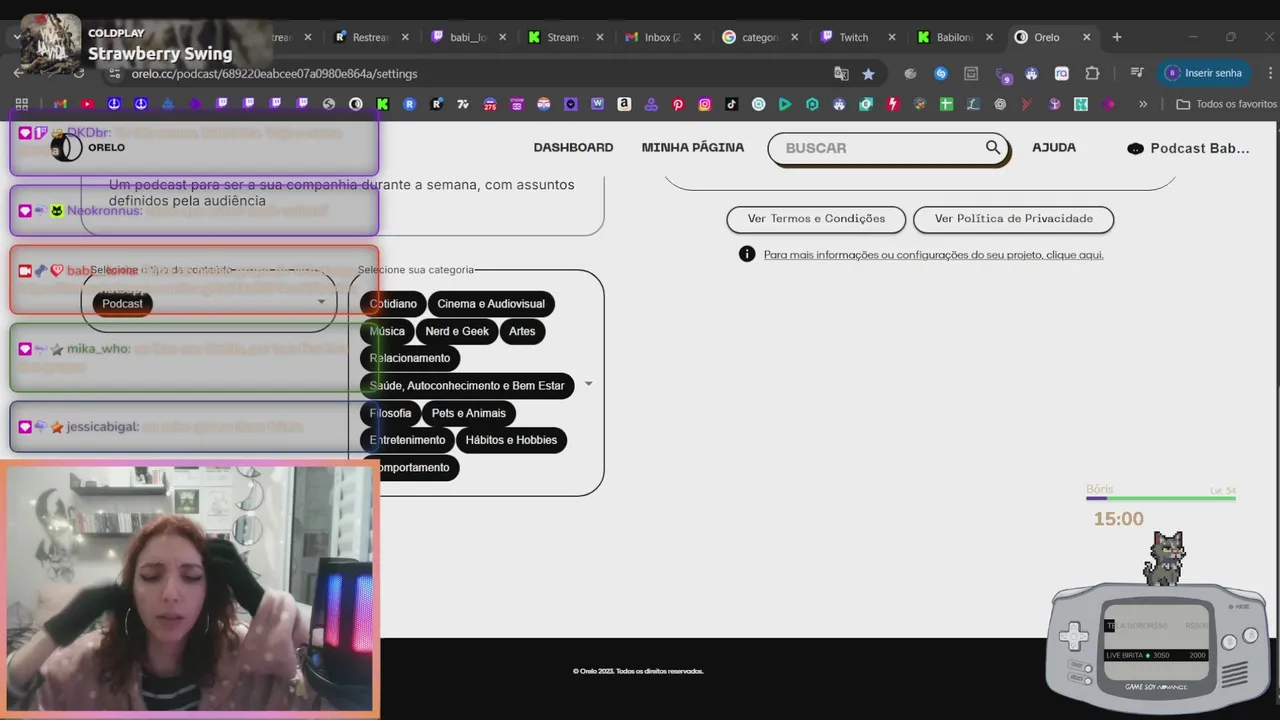Expand the content type dropdown arrow
1280x720 pixels.
321,302
